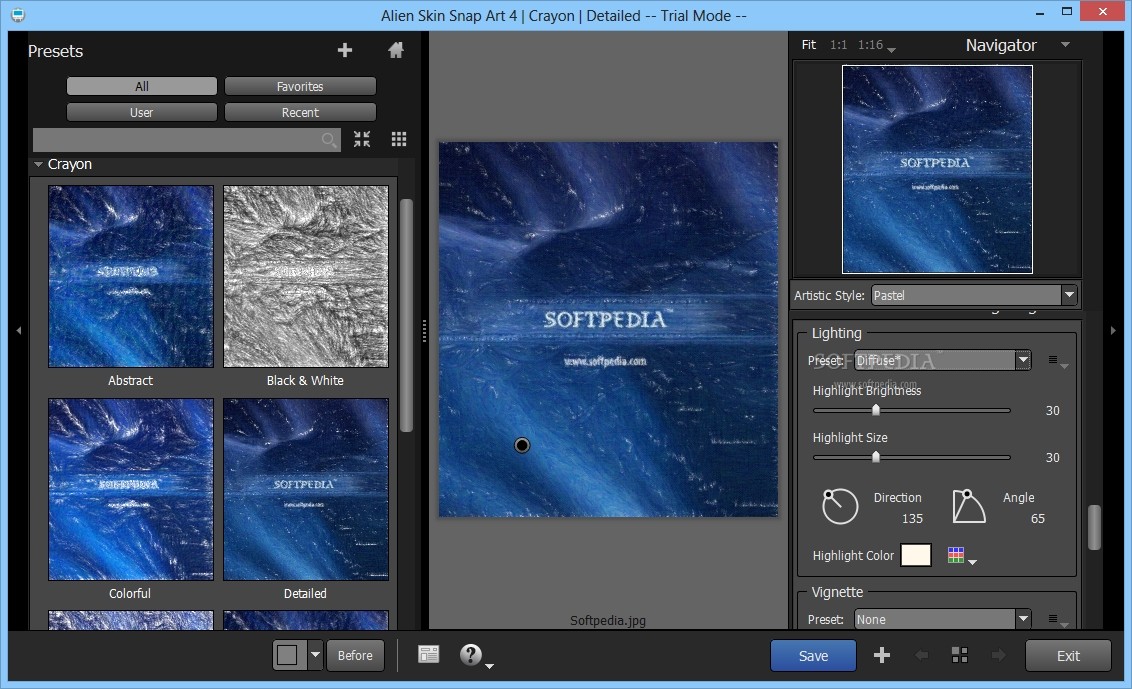Toggle panel layout icon beside Before

(428, 654)
